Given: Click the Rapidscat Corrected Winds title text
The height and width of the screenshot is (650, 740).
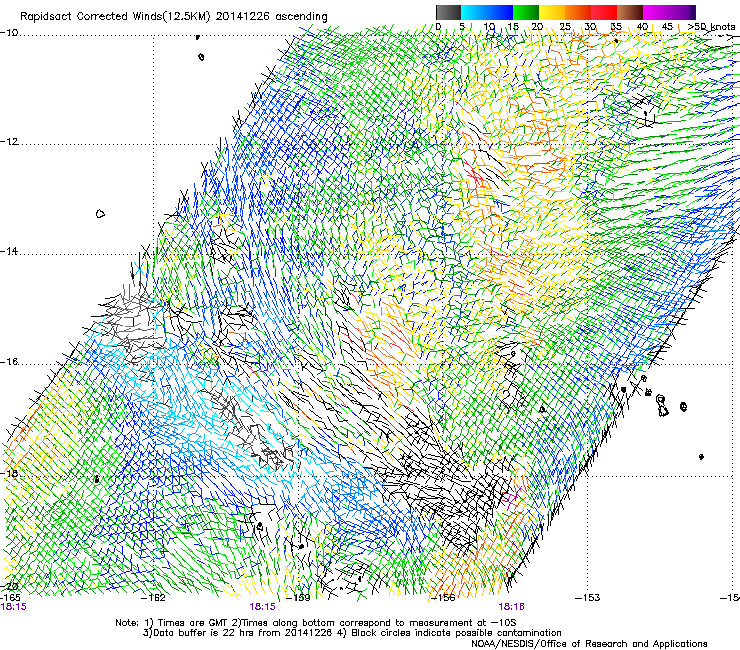Looking at the screenshot, I should pyautogui.click(x=174, y=17).
